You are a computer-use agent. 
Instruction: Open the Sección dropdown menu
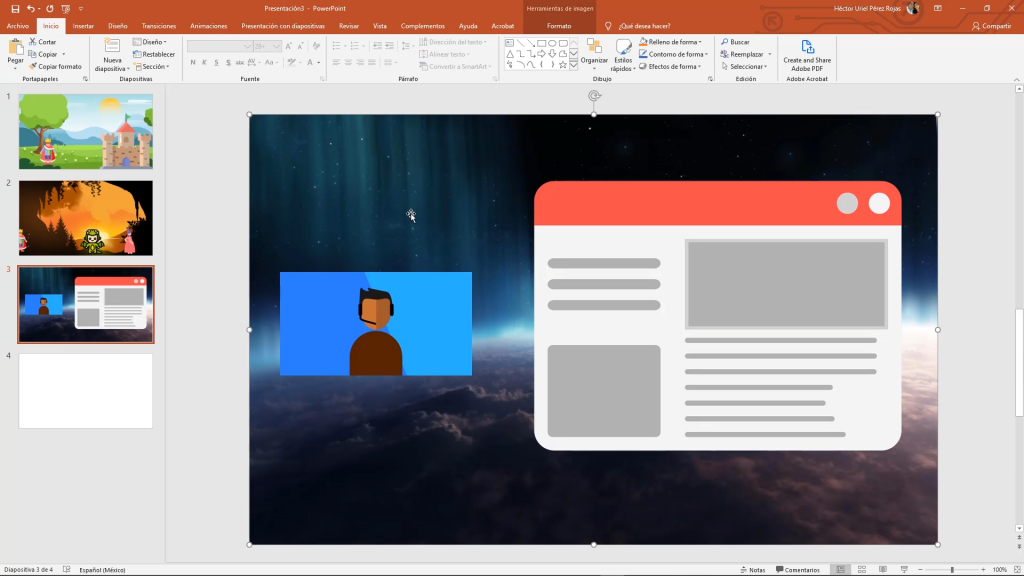pyautogui.click(x=152, y=67)
